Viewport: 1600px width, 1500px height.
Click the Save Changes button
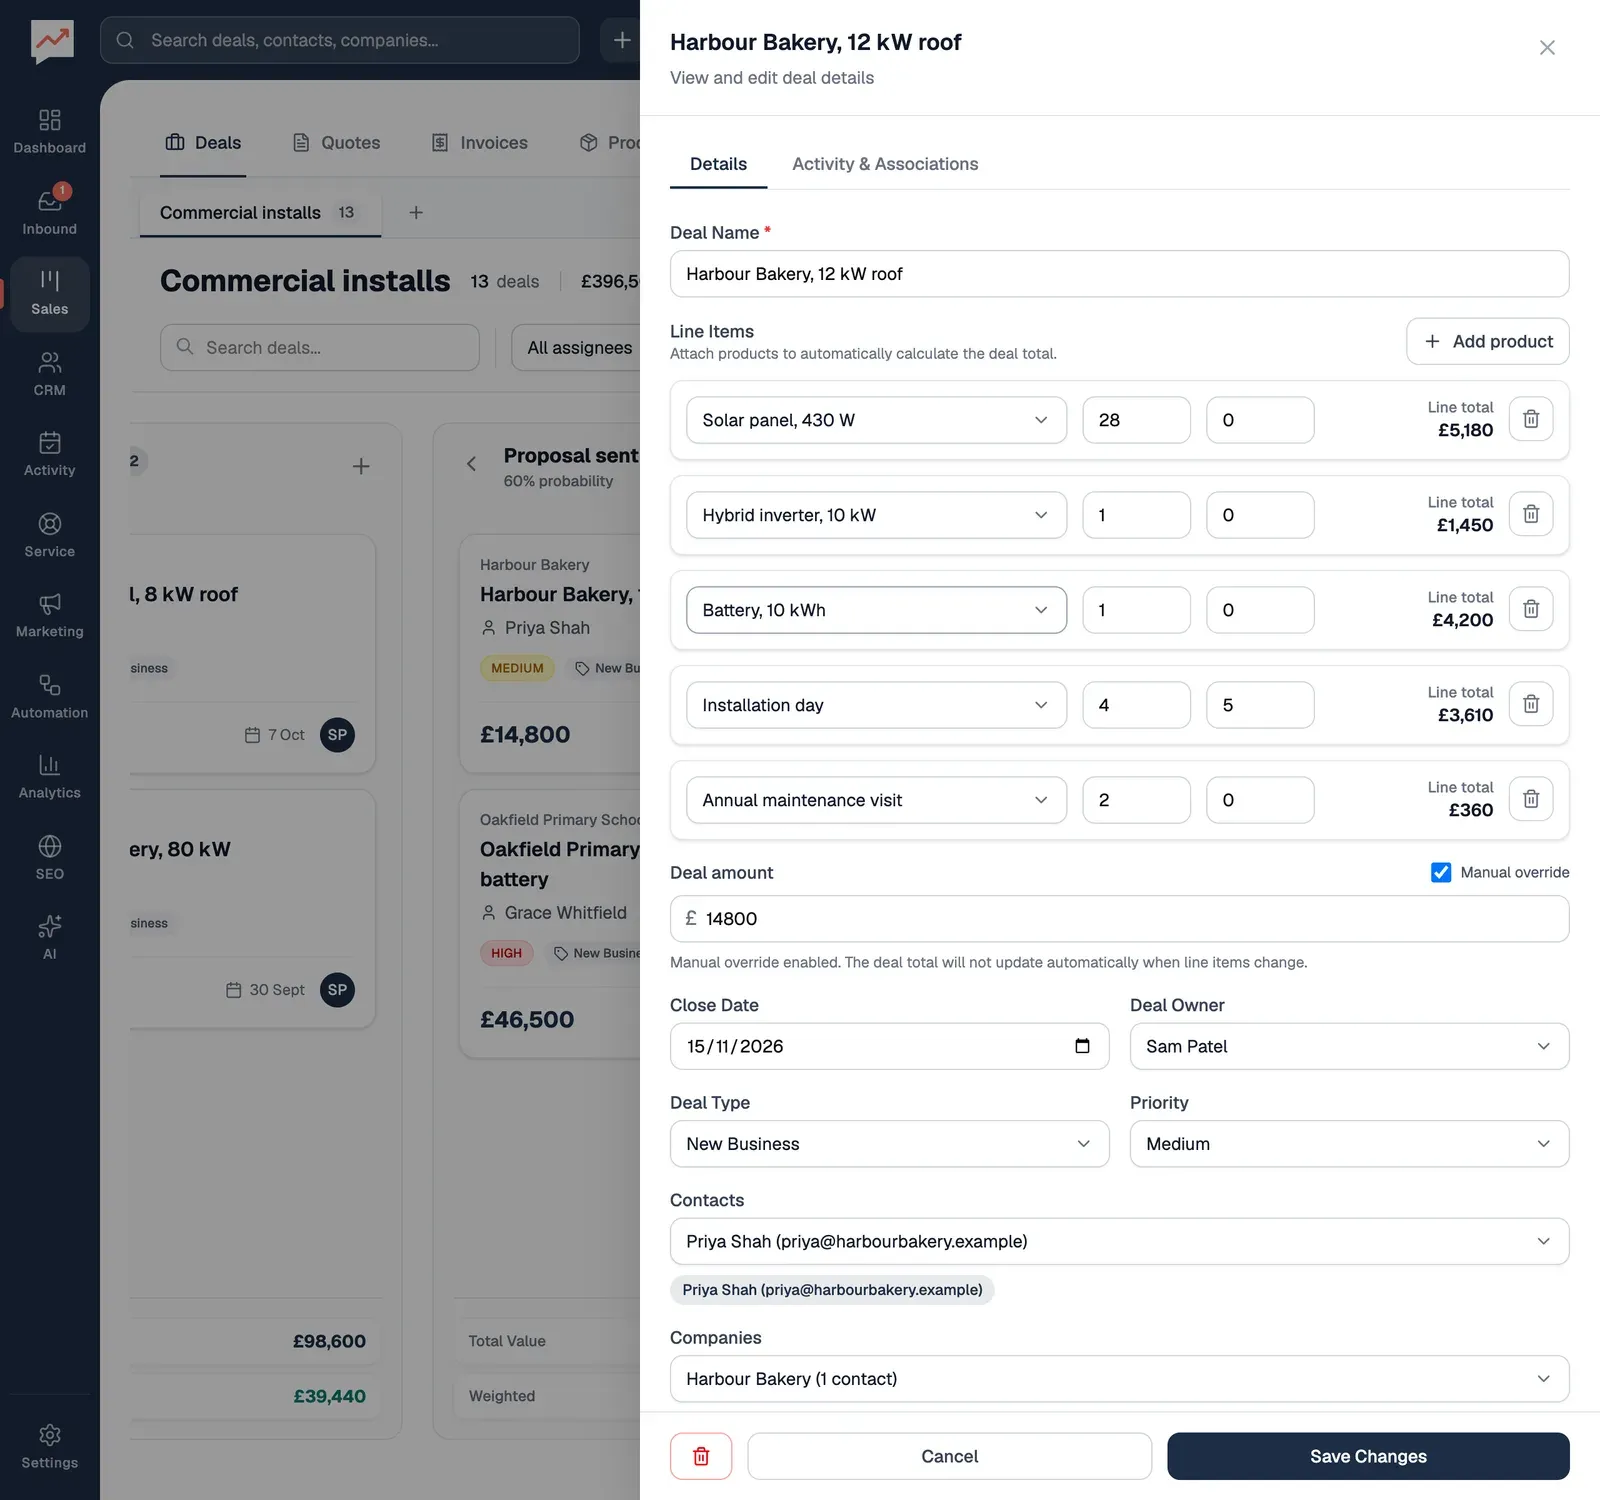coord(1368,1456)
